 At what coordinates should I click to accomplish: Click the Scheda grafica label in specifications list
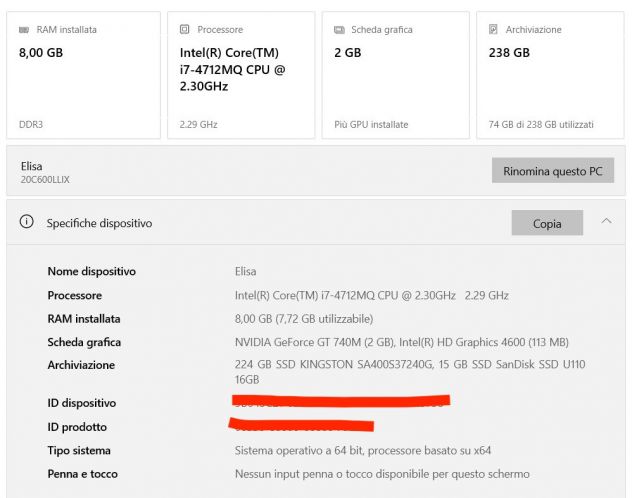point(84,342)
